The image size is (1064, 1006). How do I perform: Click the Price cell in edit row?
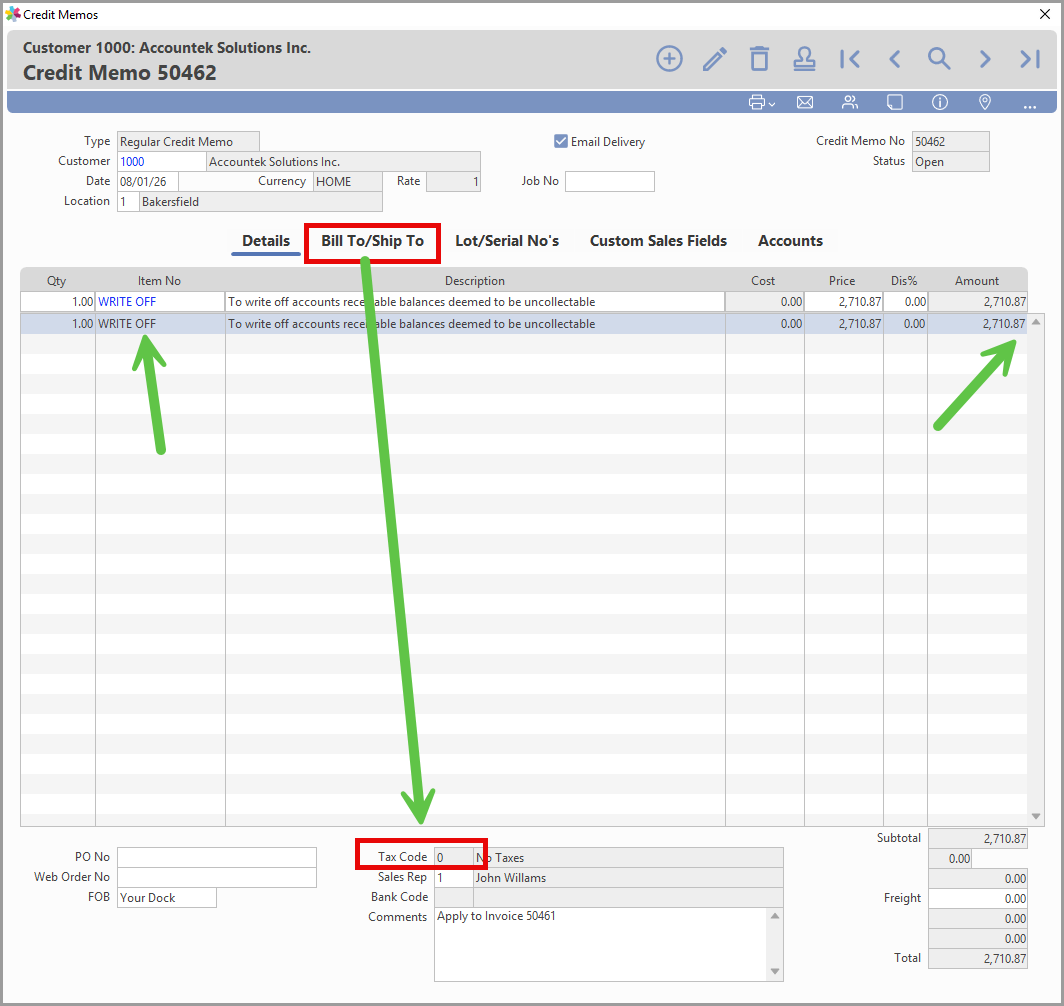tap(843, 302)
